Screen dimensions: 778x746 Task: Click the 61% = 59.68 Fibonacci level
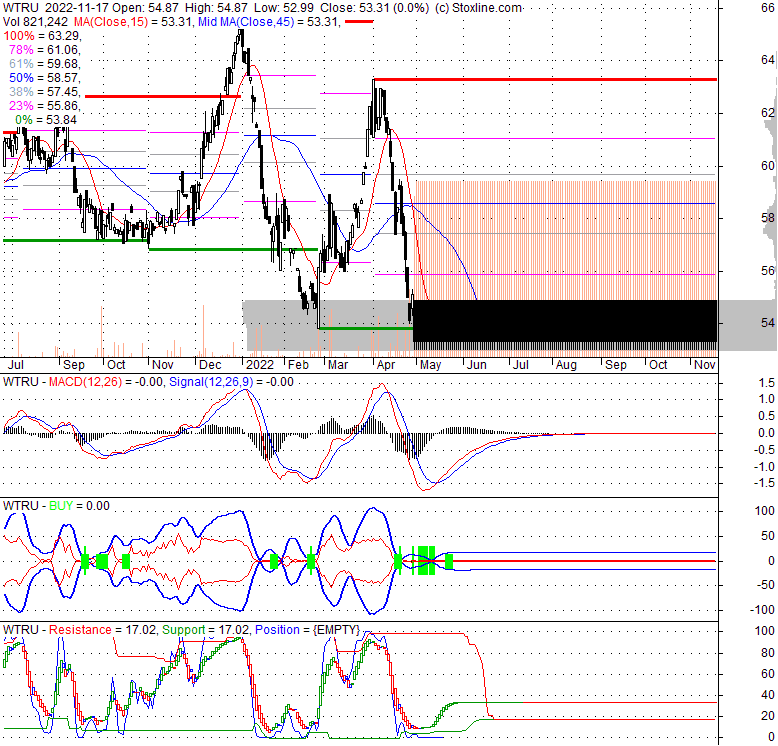click(x=45, y=64)
